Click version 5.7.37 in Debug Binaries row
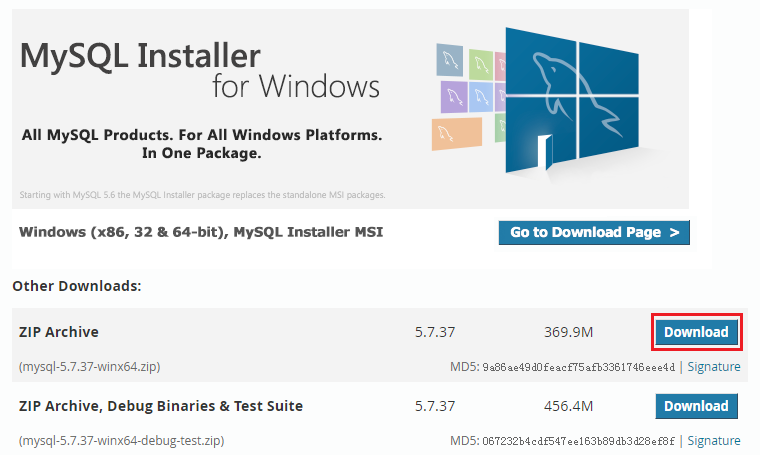 point(435,406)
